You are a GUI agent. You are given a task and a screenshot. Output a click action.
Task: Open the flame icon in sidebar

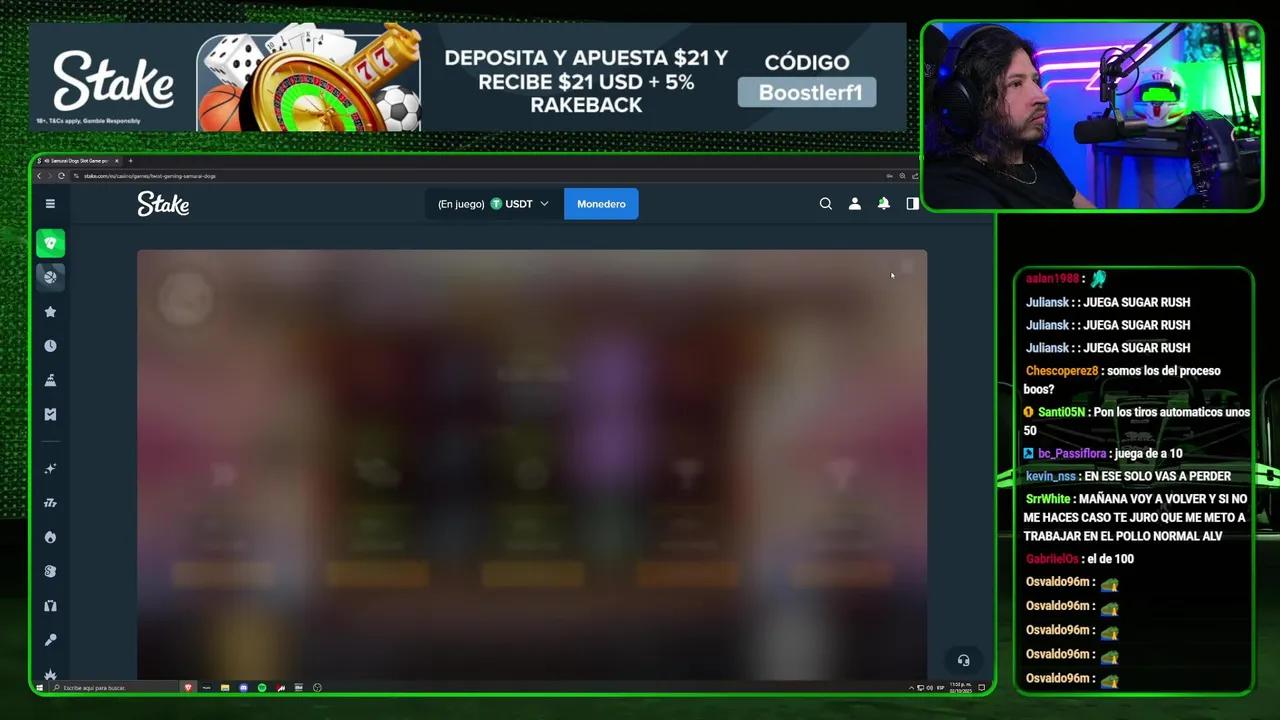[x=50, y=537]
